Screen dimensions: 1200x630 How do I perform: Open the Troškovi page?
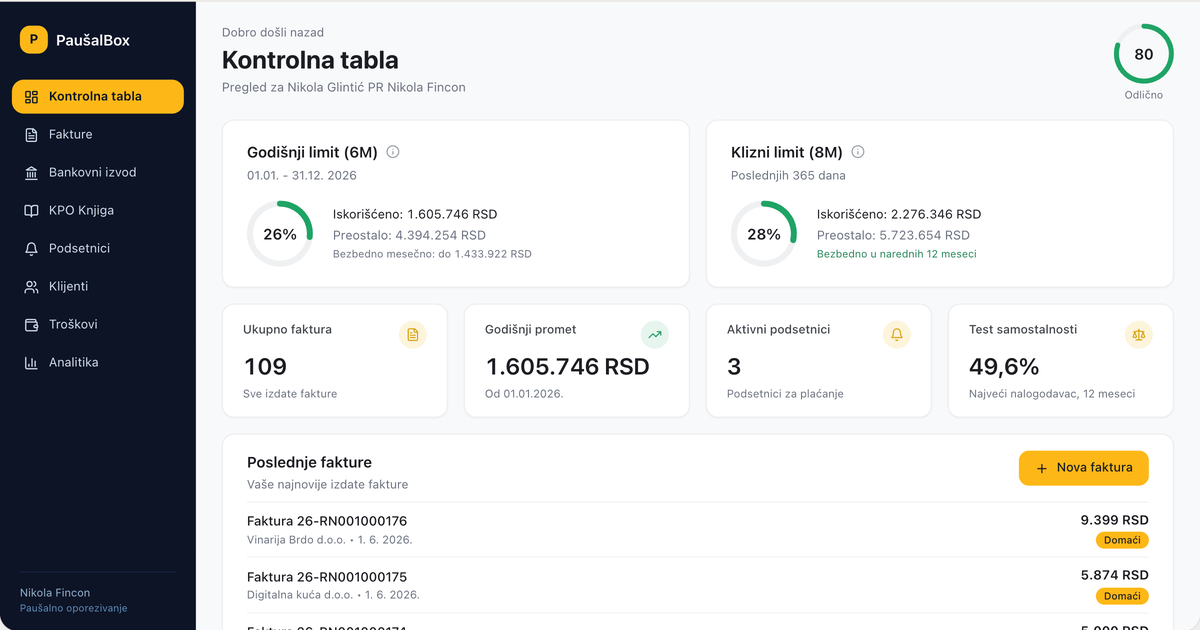98,325
